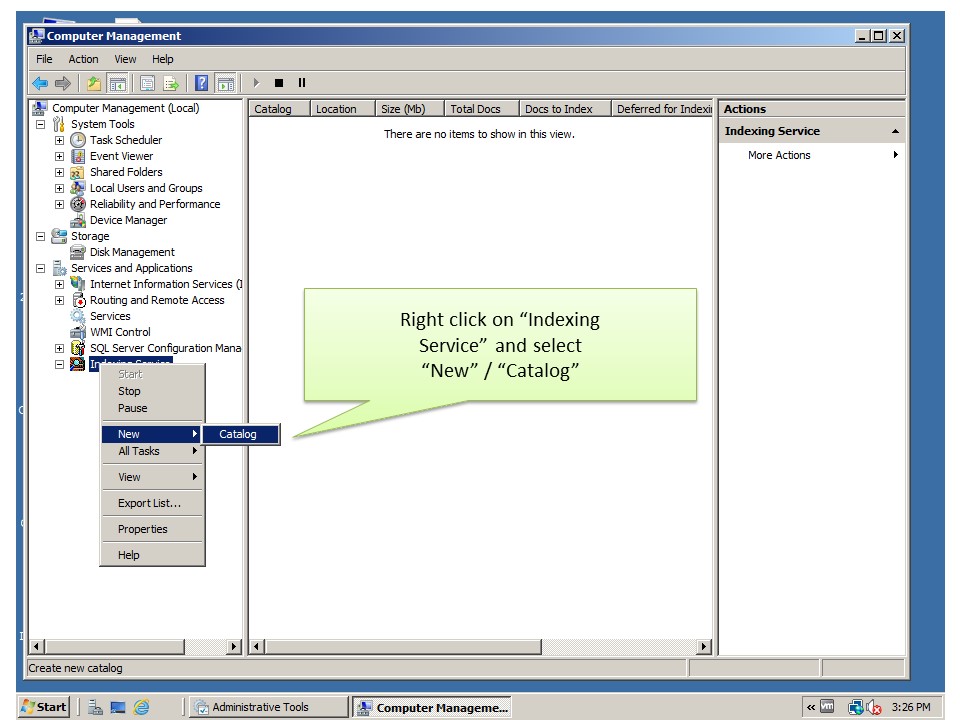Screen dimensions: 960x720
Task: Expand the Local Users and Groups node
Action: (x=59, y=188)
